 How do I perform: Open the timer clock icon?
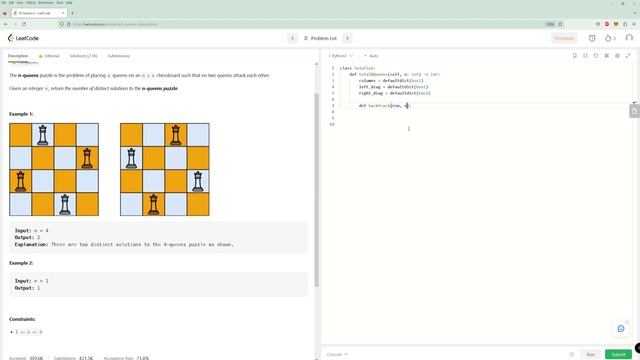592,38
